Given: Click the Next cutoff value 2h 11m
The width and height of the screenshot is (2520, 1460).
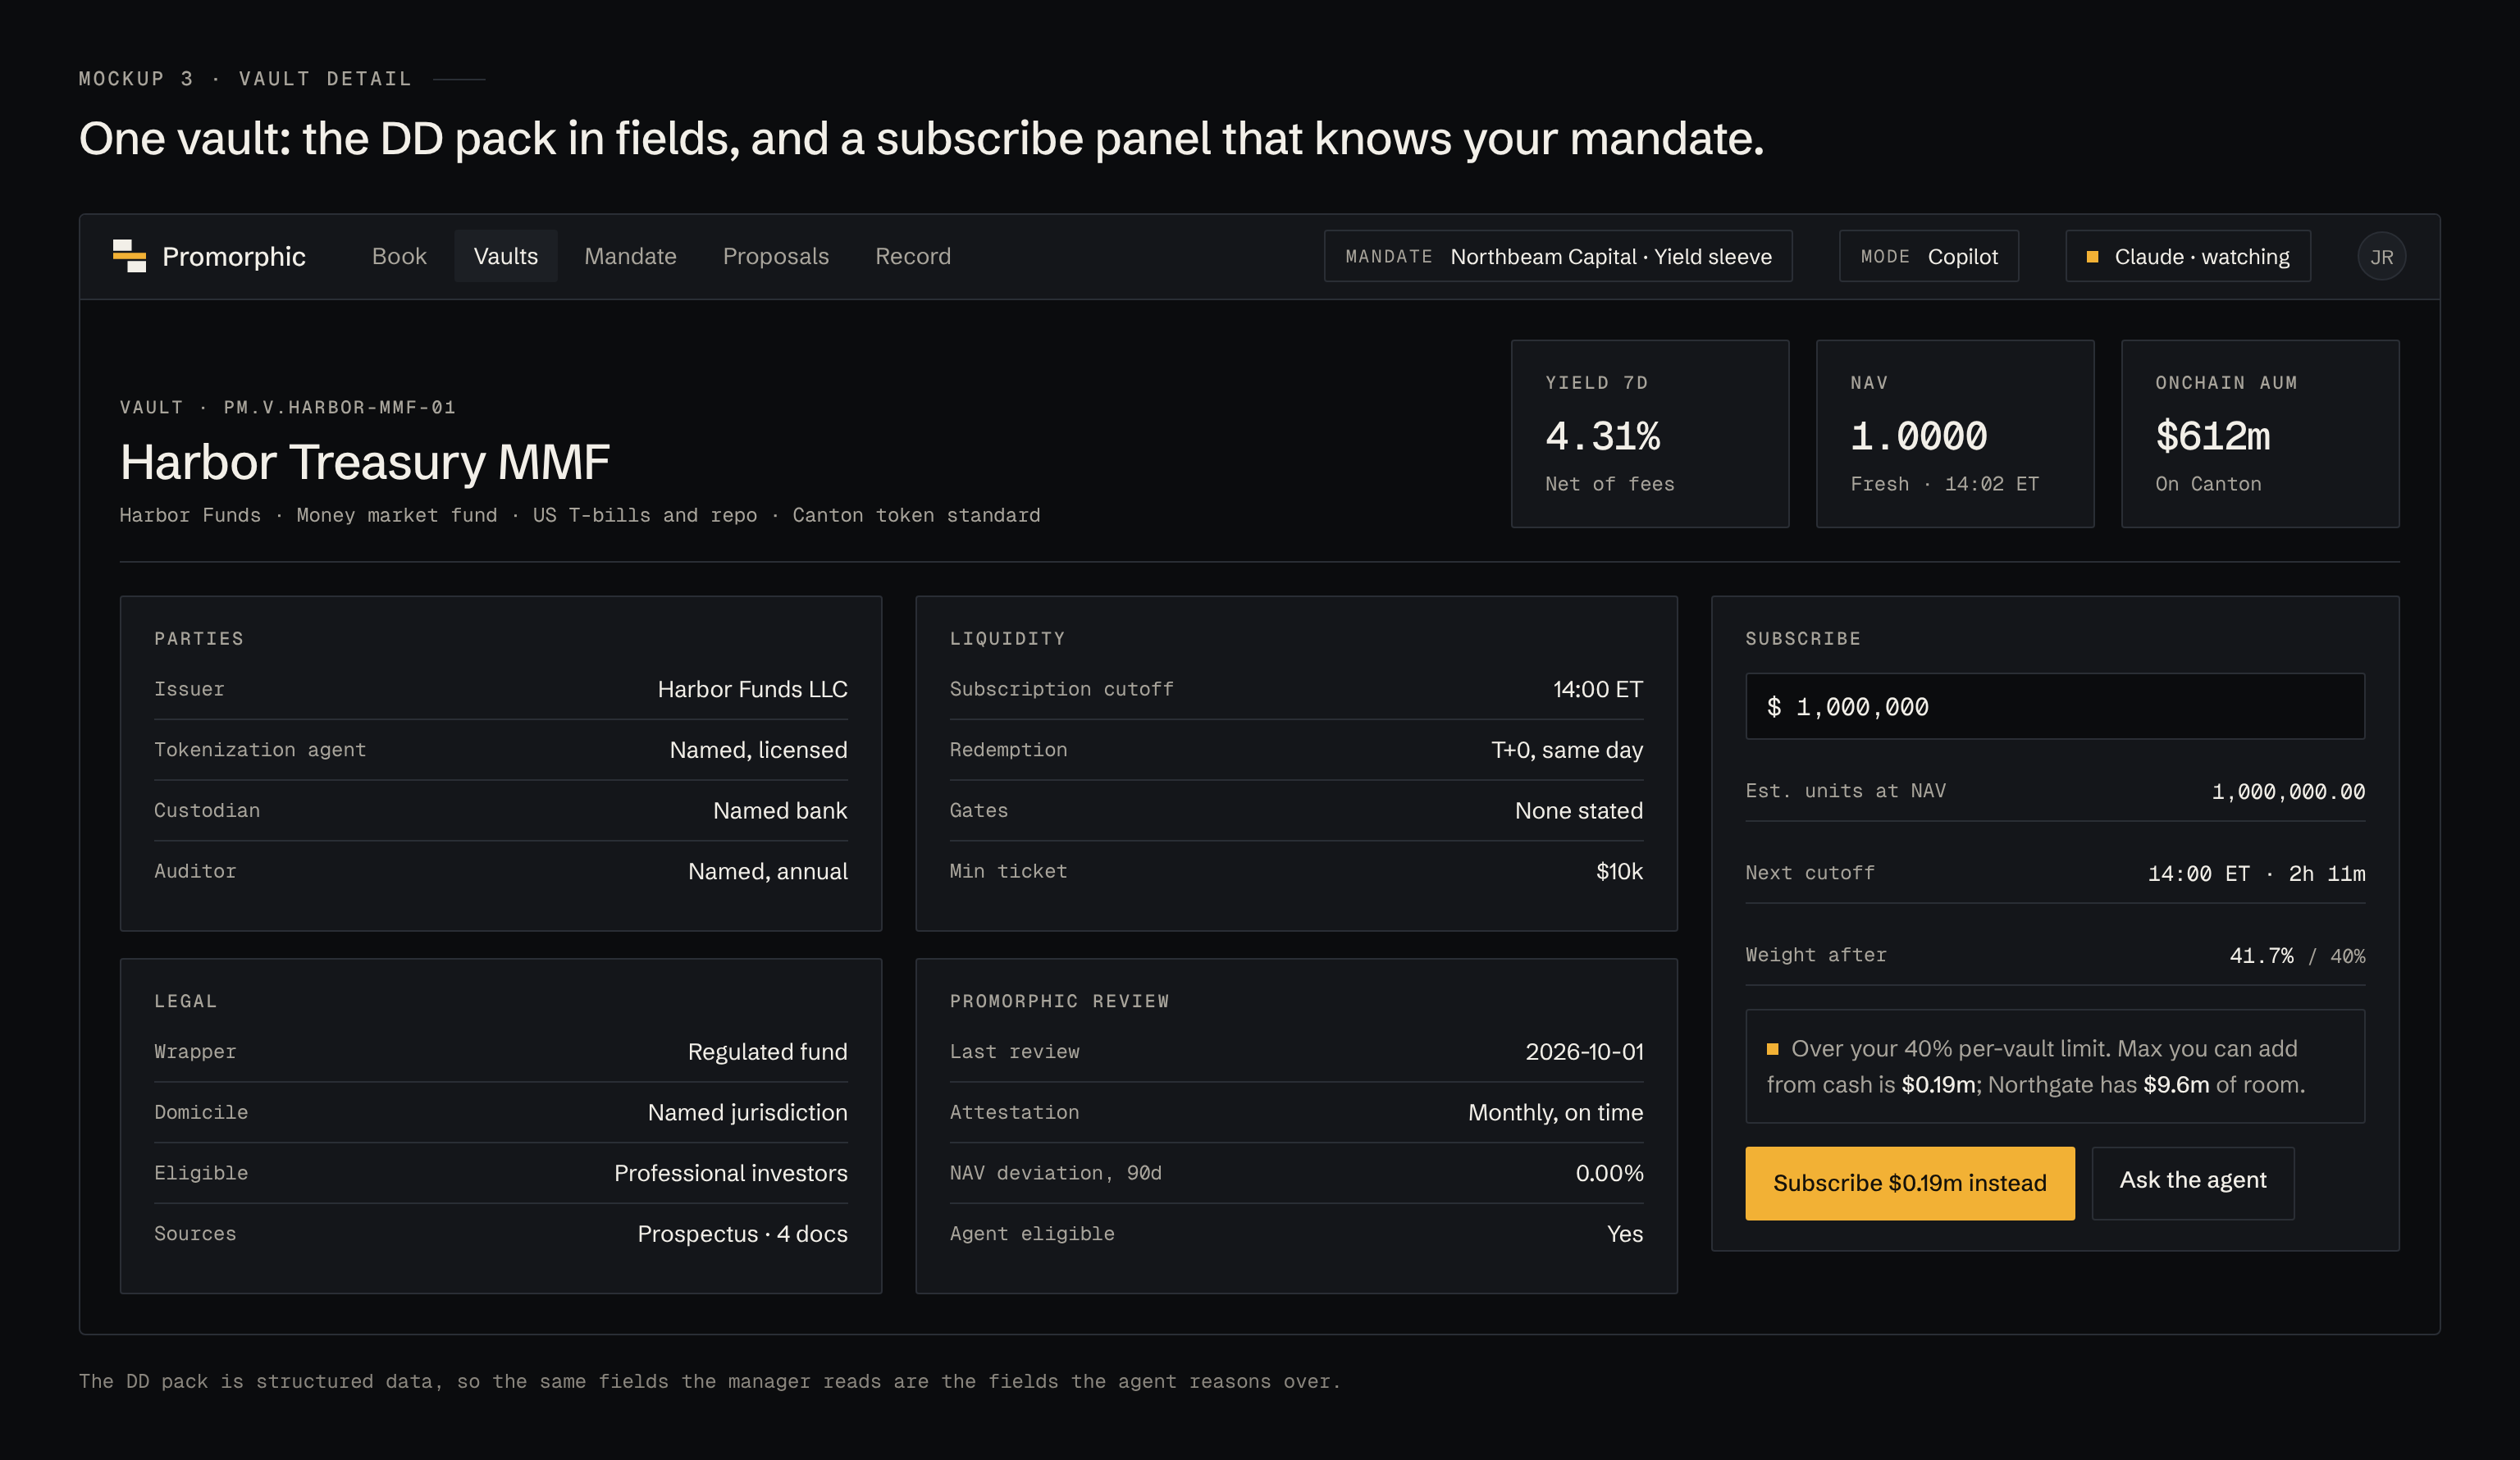Looking at the screenshot, I should tap(2327, 874).
